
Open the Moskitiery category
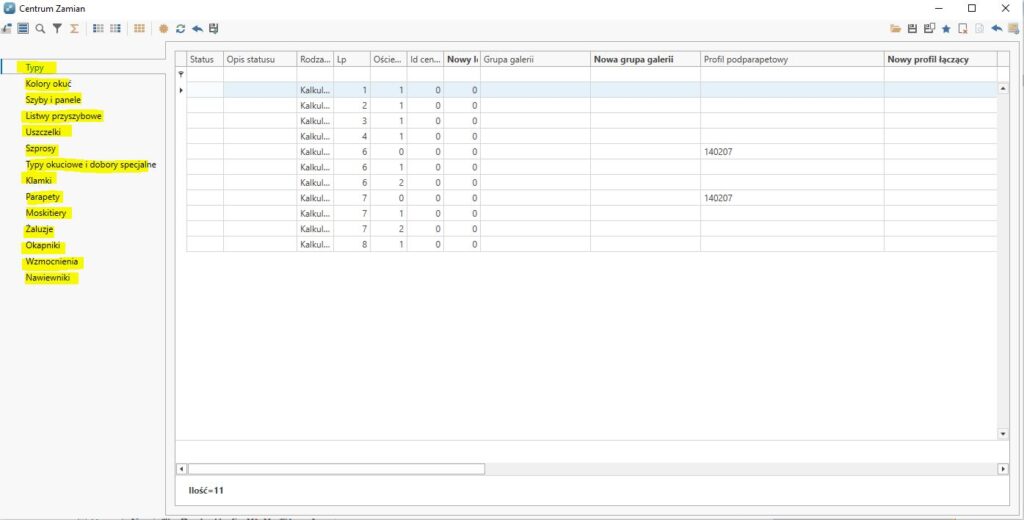[46, 213]
